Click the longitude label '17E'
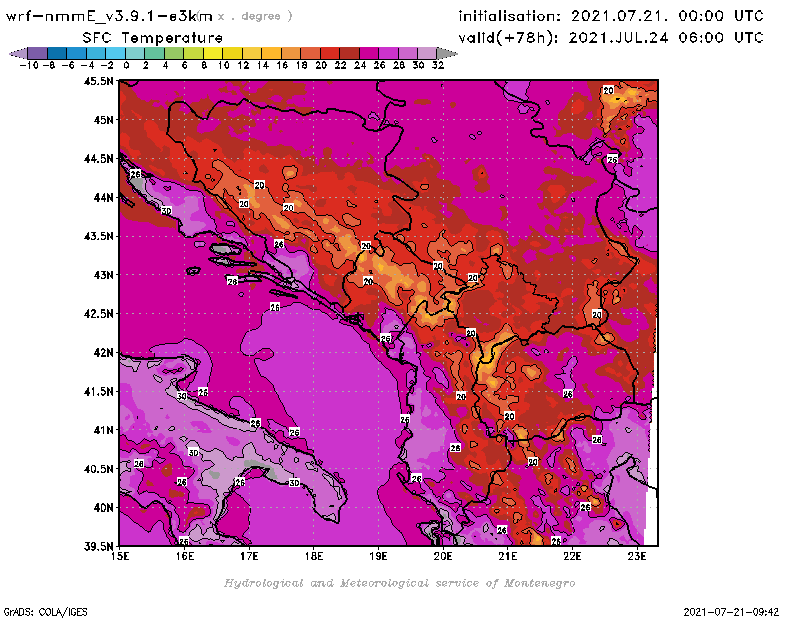 pos(249,556)
